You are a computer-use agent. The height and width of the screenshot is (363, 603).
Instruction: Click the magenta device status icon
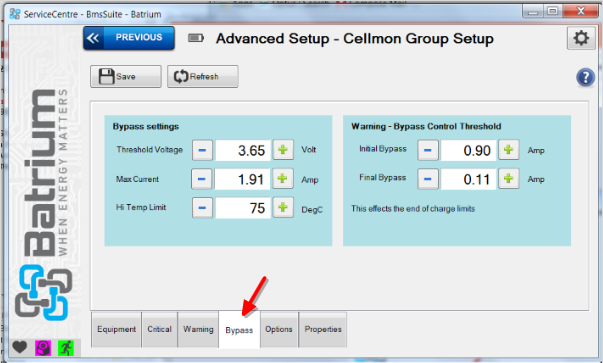point(43,348)
